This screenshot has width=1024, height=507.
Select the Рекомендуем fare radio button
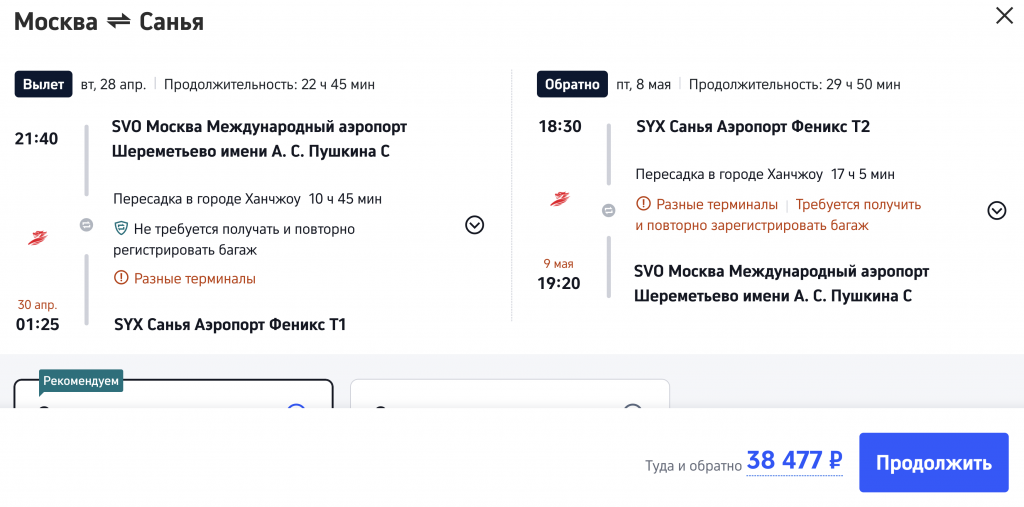point(295,408)
